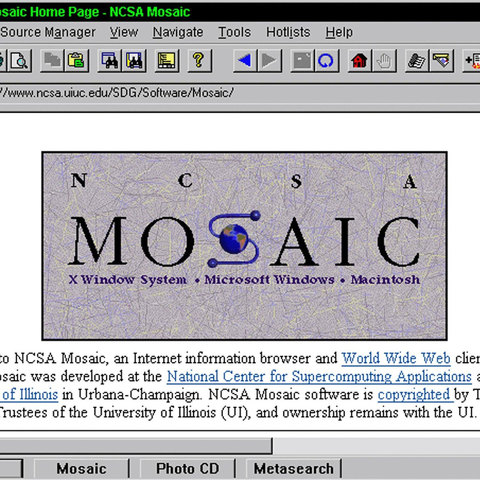480x480 pixels.
Task: Open help with the yellow question mark
Action: pos(199,61)
